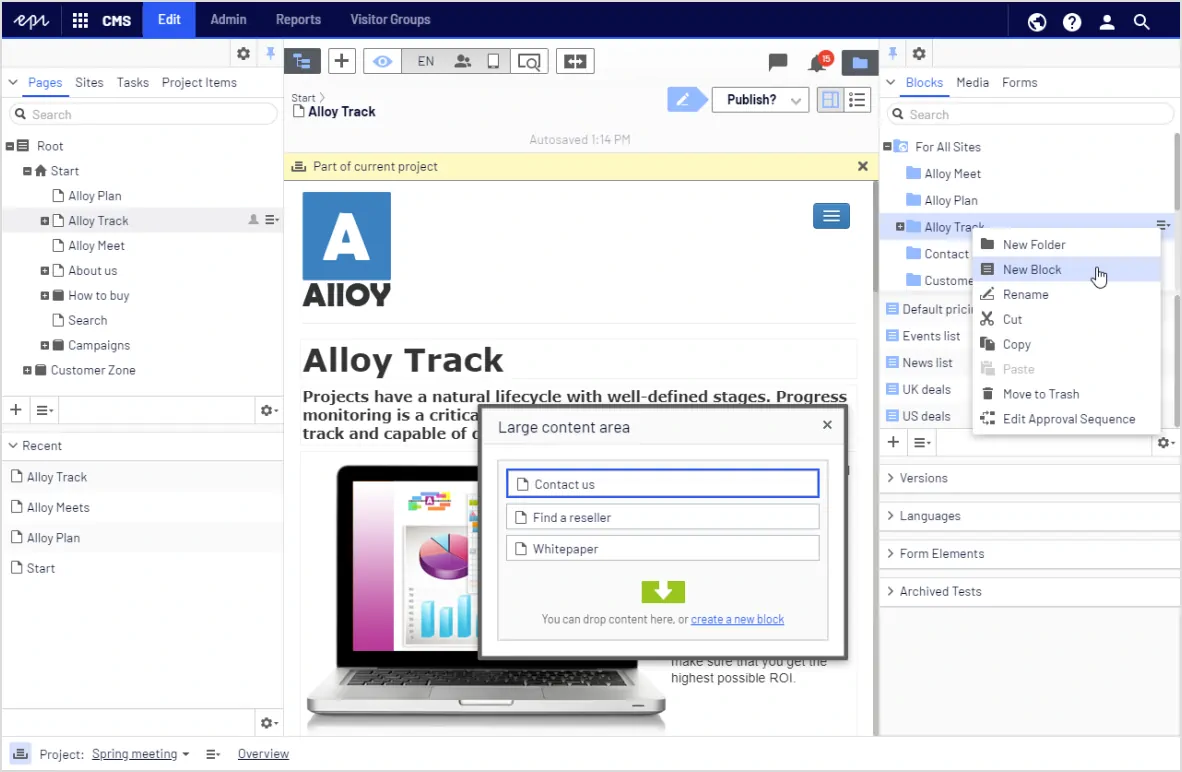
Task: Collapse the Root tree node
Action: 11,146
